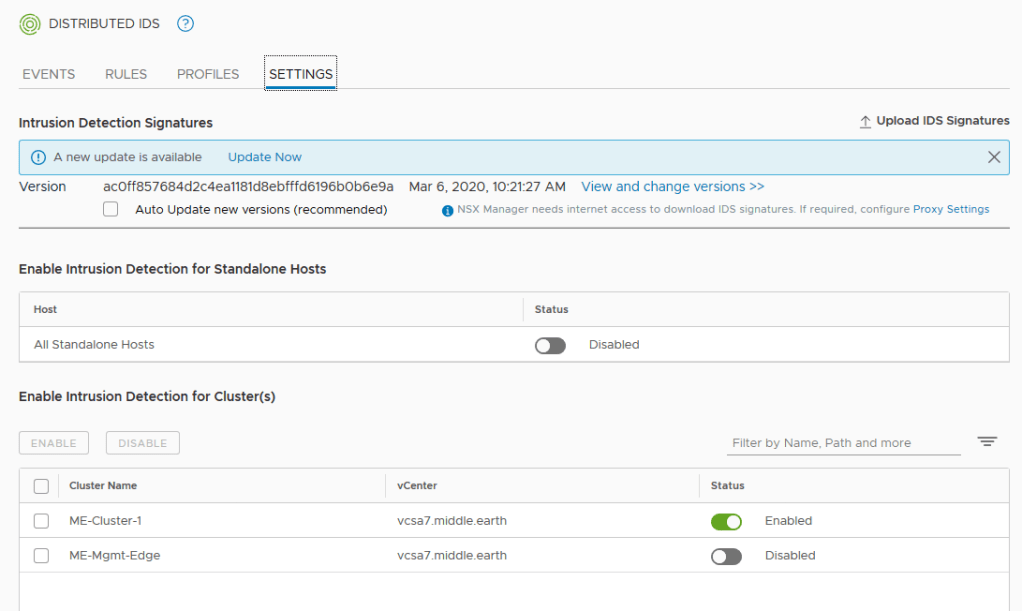Enable the ME-Mgmt-Edge status toggle

726,556
